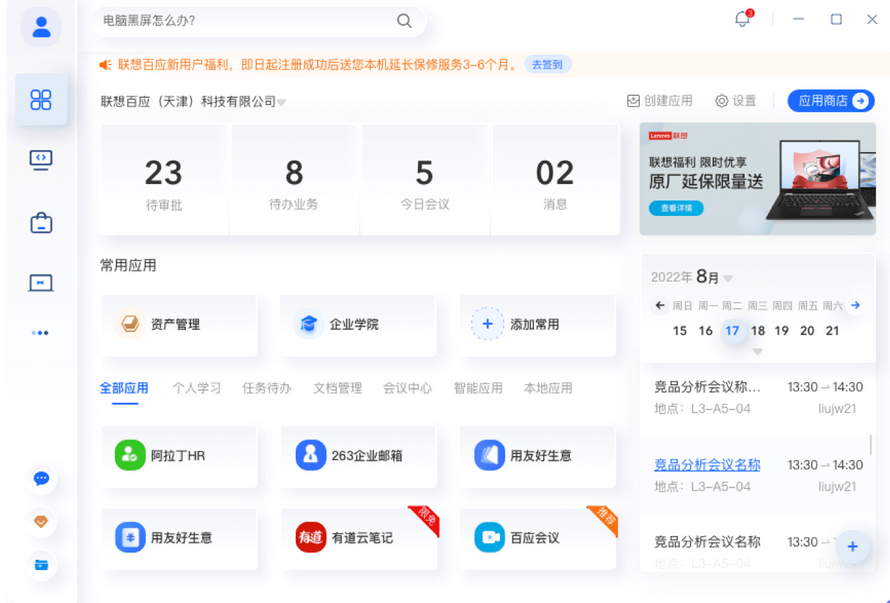This screenshot has width=890, height=603.
Task: Collapse the calendar with down triangle
Action: point(757,352)
